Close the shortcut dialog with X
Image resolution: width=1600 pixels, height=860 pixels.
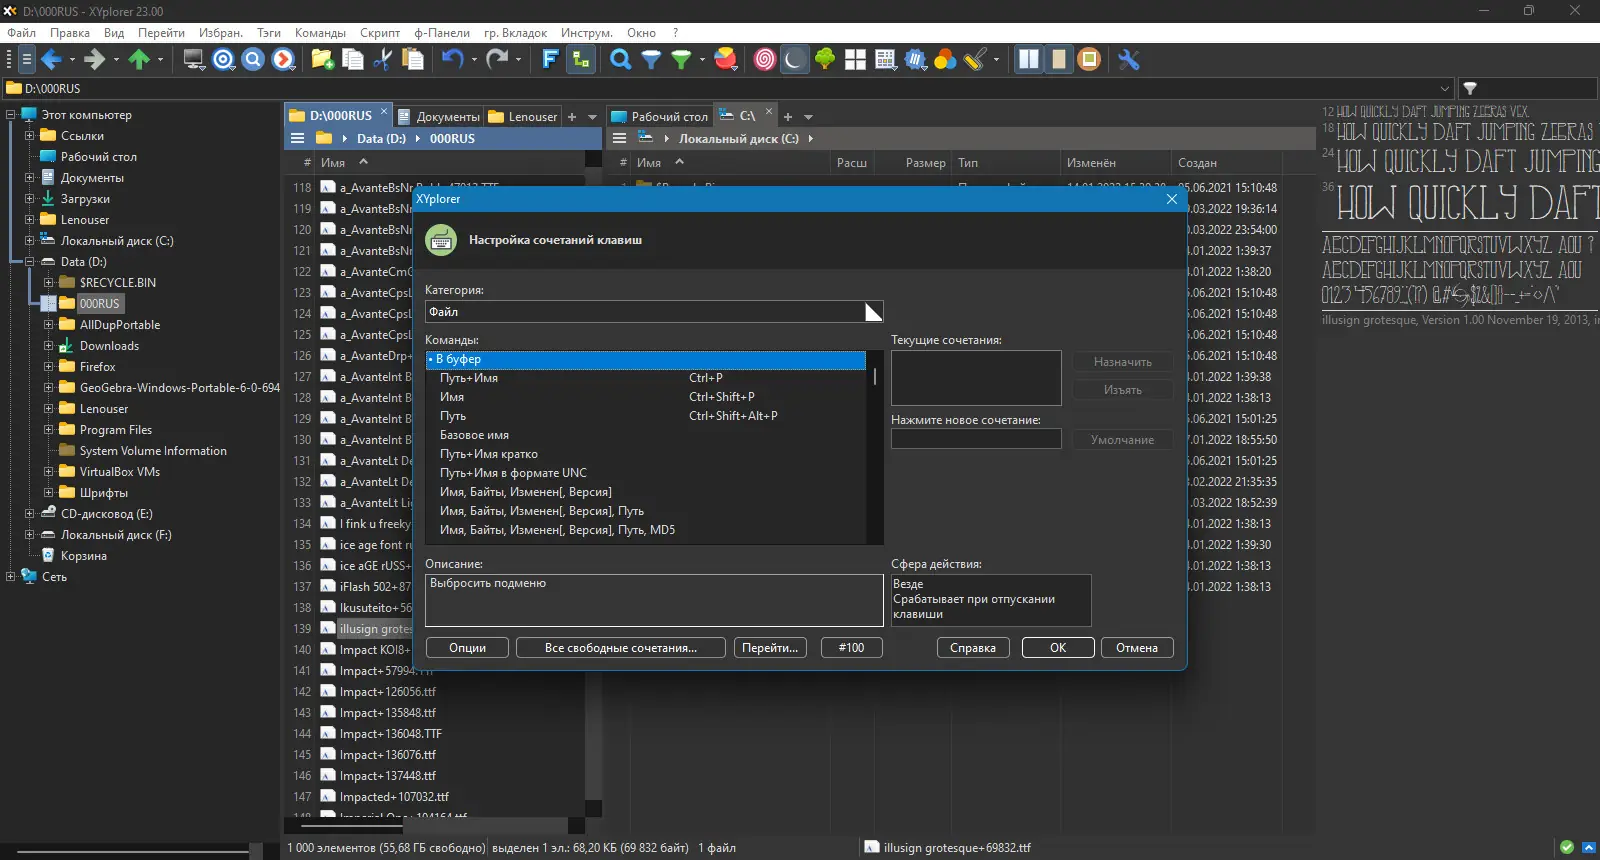[1172, 199]
